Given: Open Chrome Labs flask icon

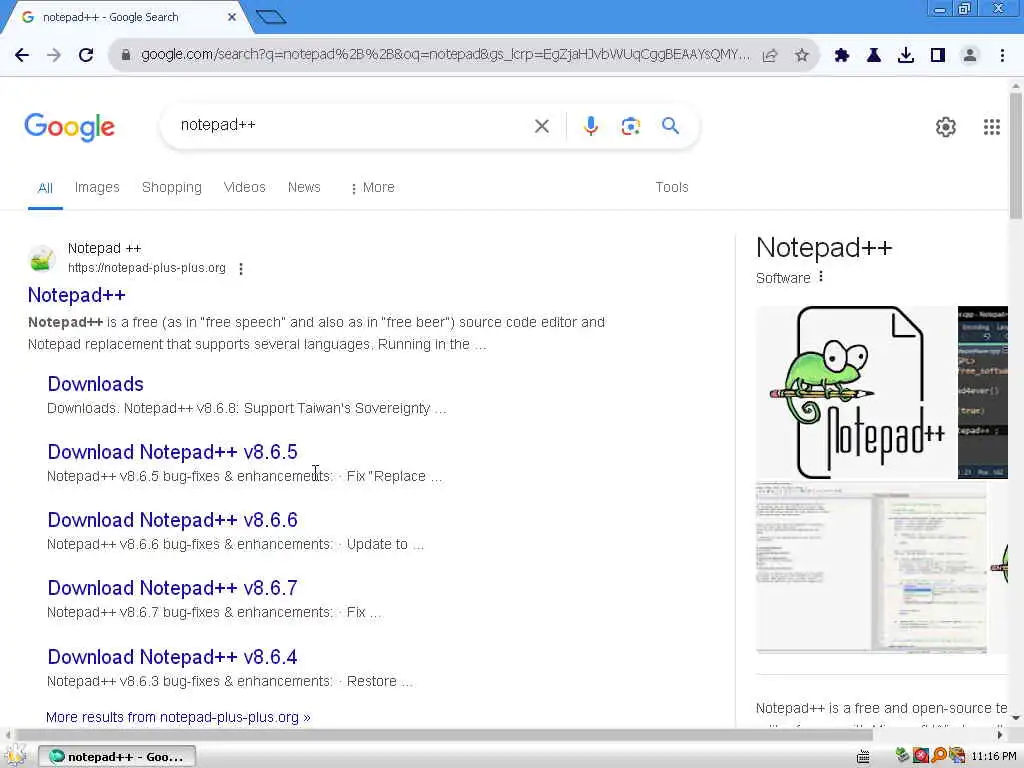Looking at the screenshot, I should pos(873,55).
